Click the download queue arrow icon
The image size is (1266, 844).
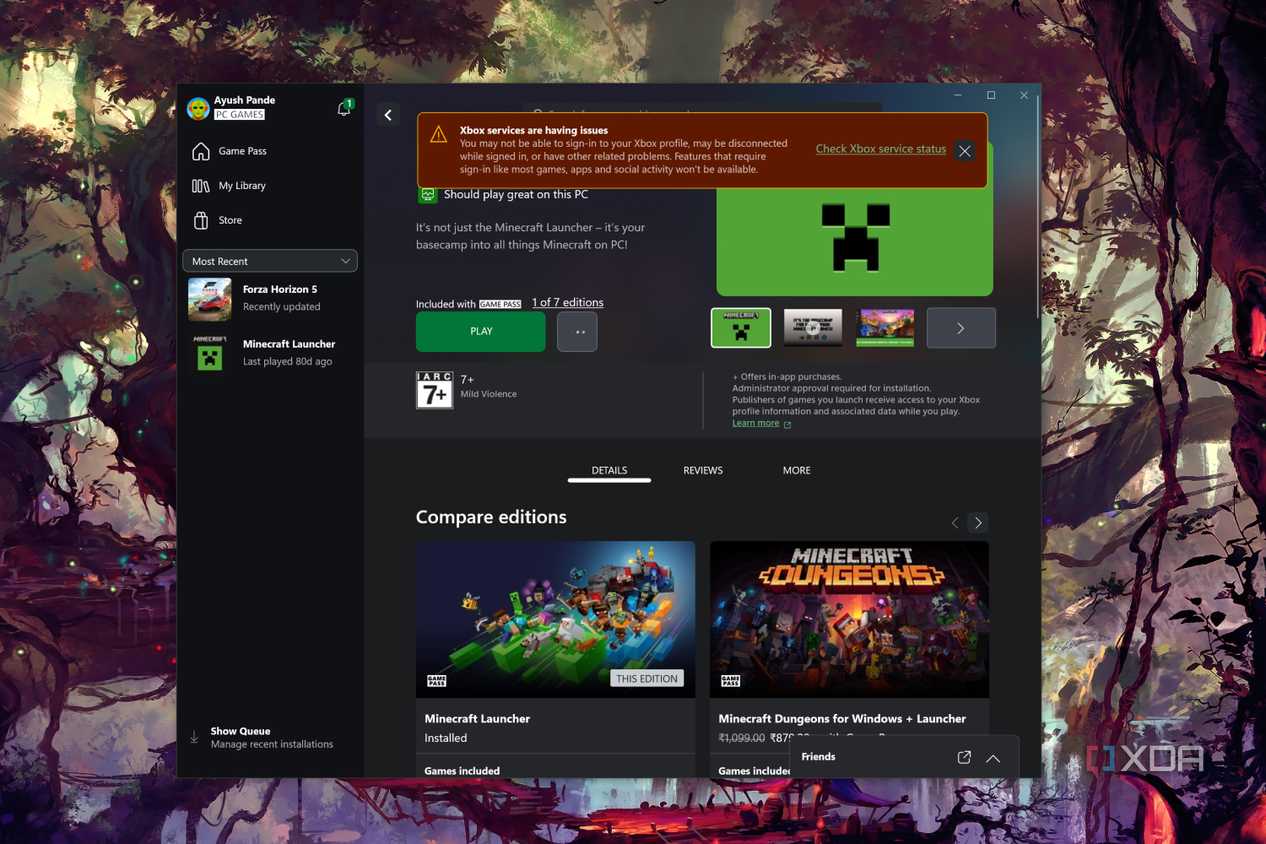[194, 738]
